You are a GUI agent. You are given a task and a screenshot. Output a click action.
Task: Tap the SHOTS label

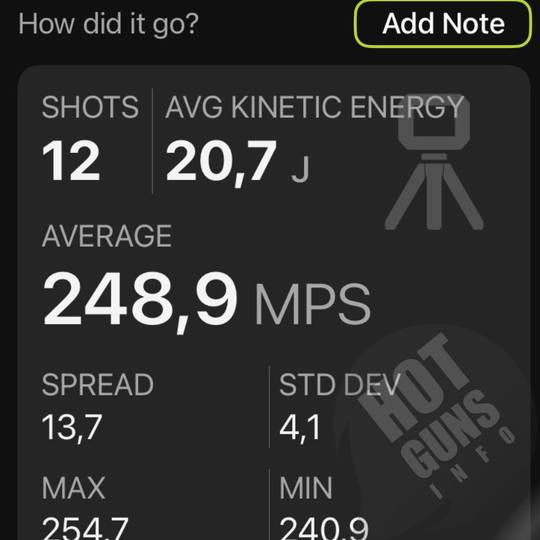click(90, 107)
